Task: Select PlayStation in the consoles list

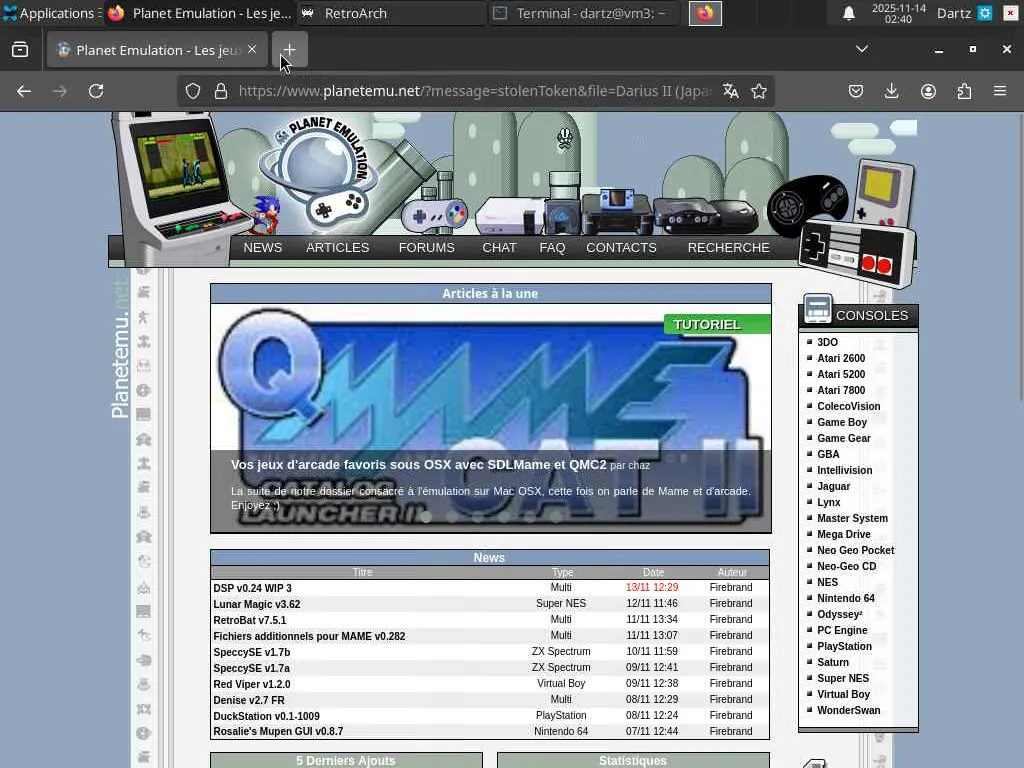Action: [844, 647]
